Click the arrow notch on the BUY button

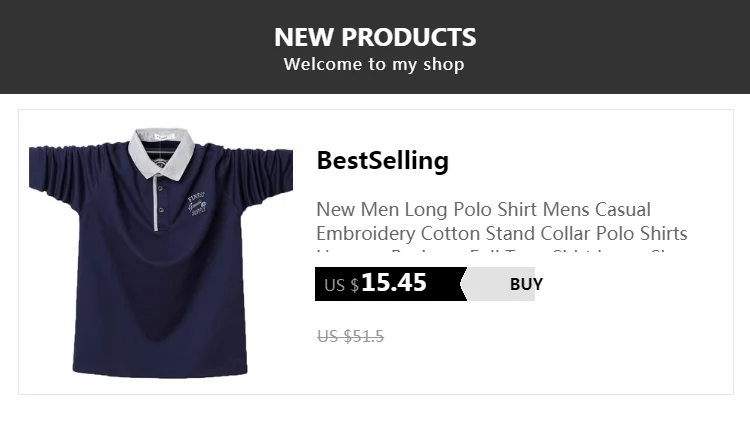(x=466, y=284)
